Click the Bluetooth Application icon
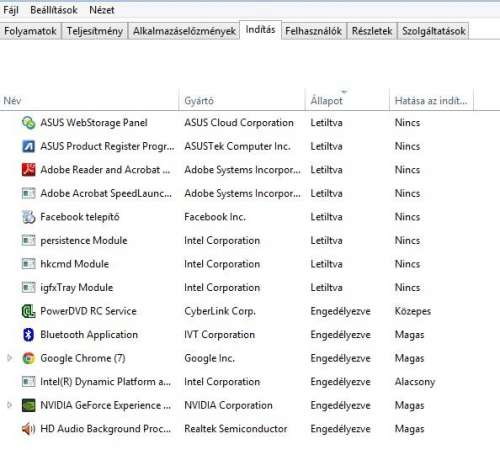 pyautogui.click(x=28, y=335)
